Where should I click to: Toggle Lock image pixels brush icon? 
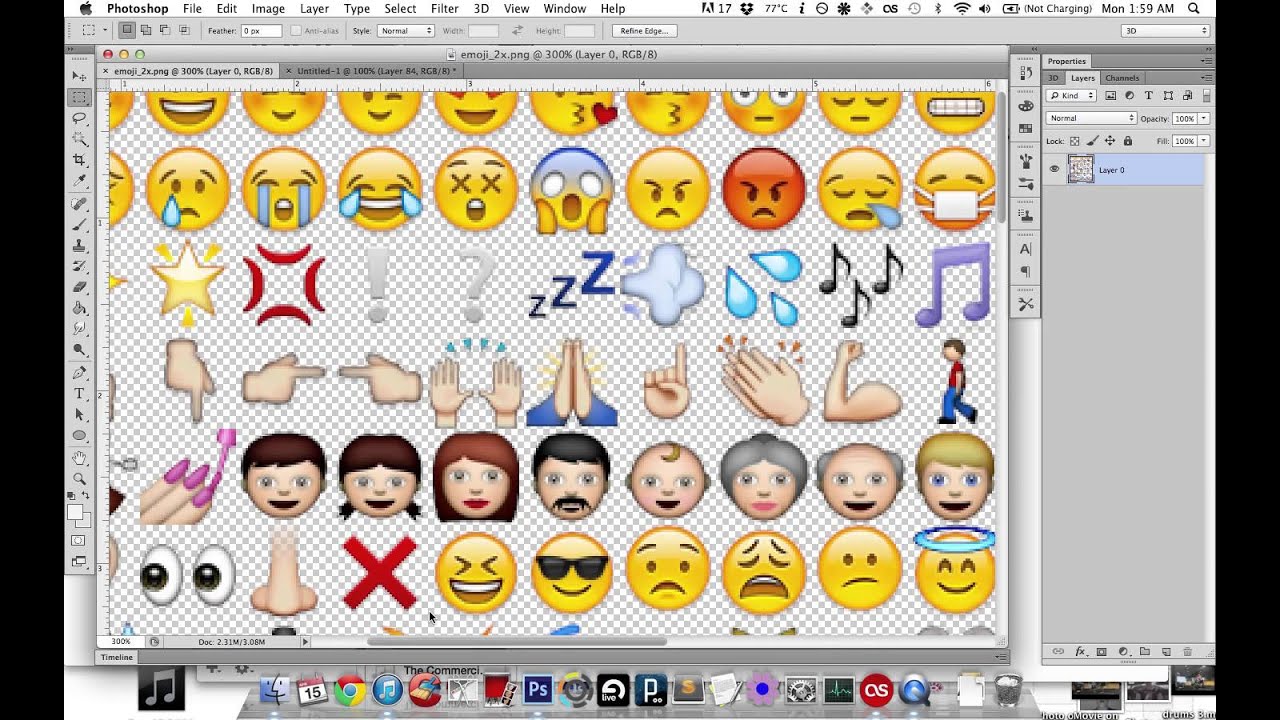pyautogui.click(x=1092, y=141)
